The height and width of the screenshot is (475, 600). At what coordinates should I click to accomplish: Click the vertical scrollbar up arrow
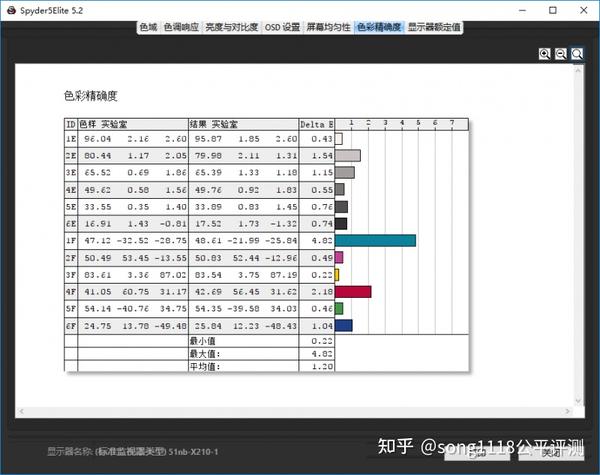[x=578, y=70]
